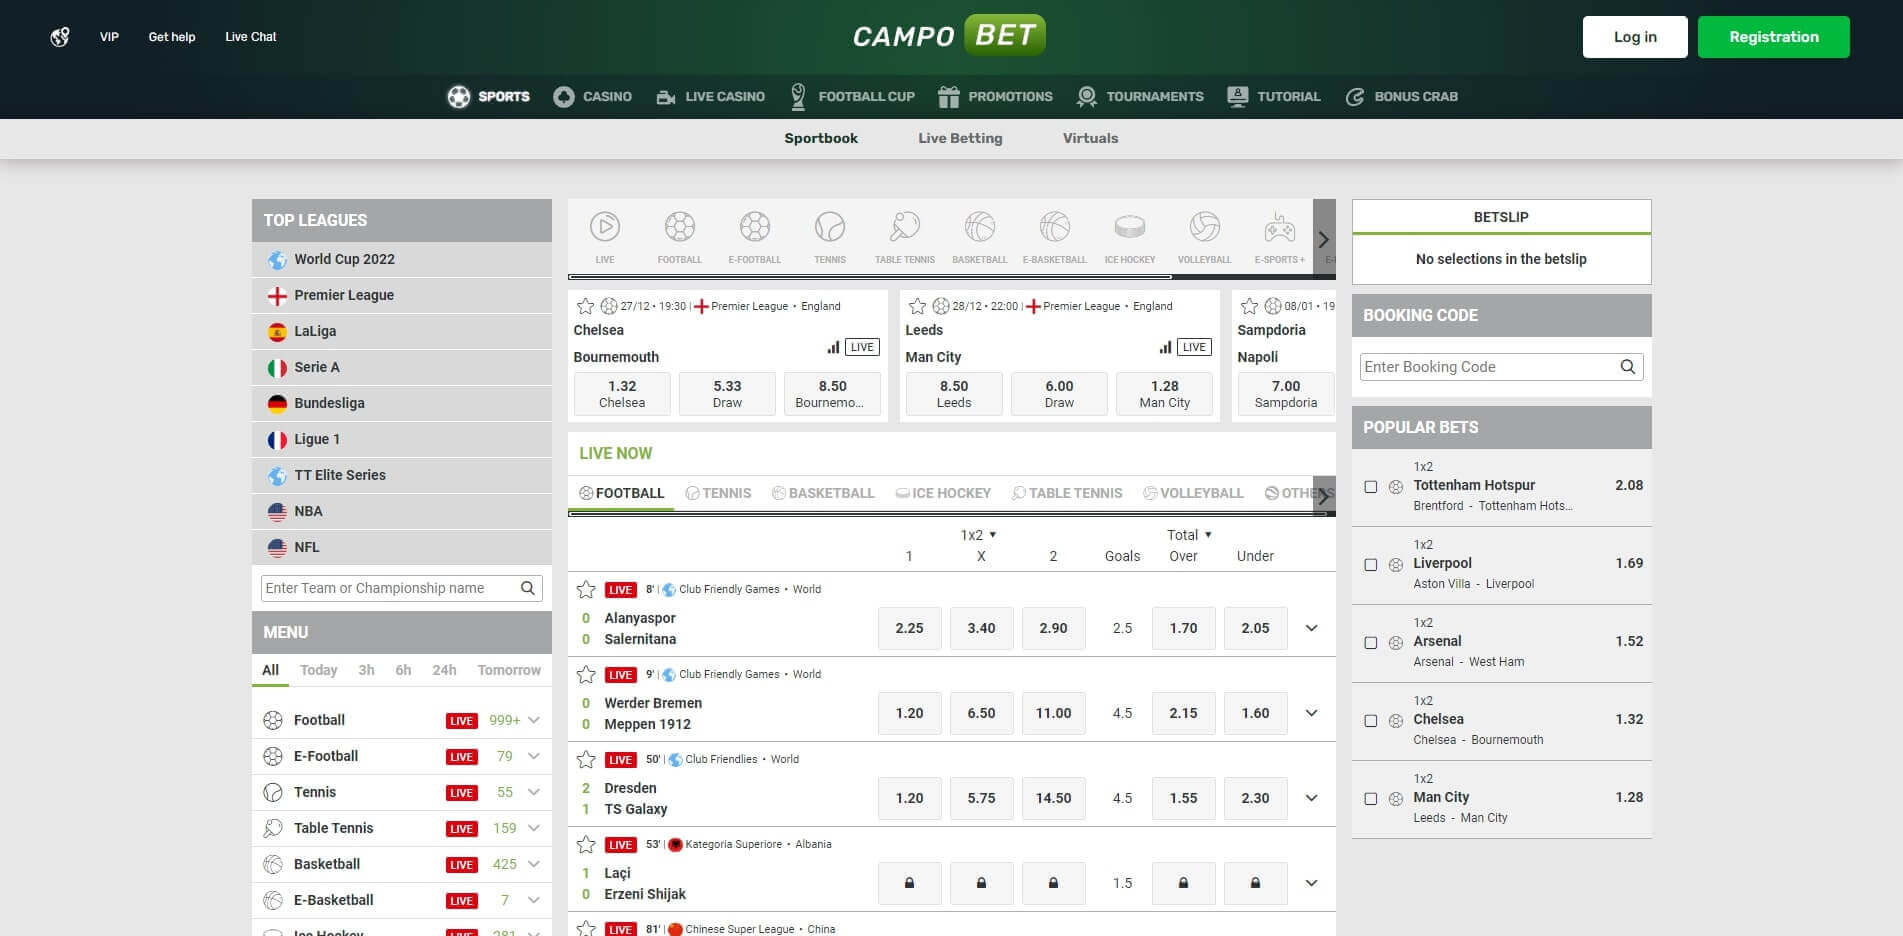Star the Alanyaspor vs Salernitana live match

[x=587, y=589]
